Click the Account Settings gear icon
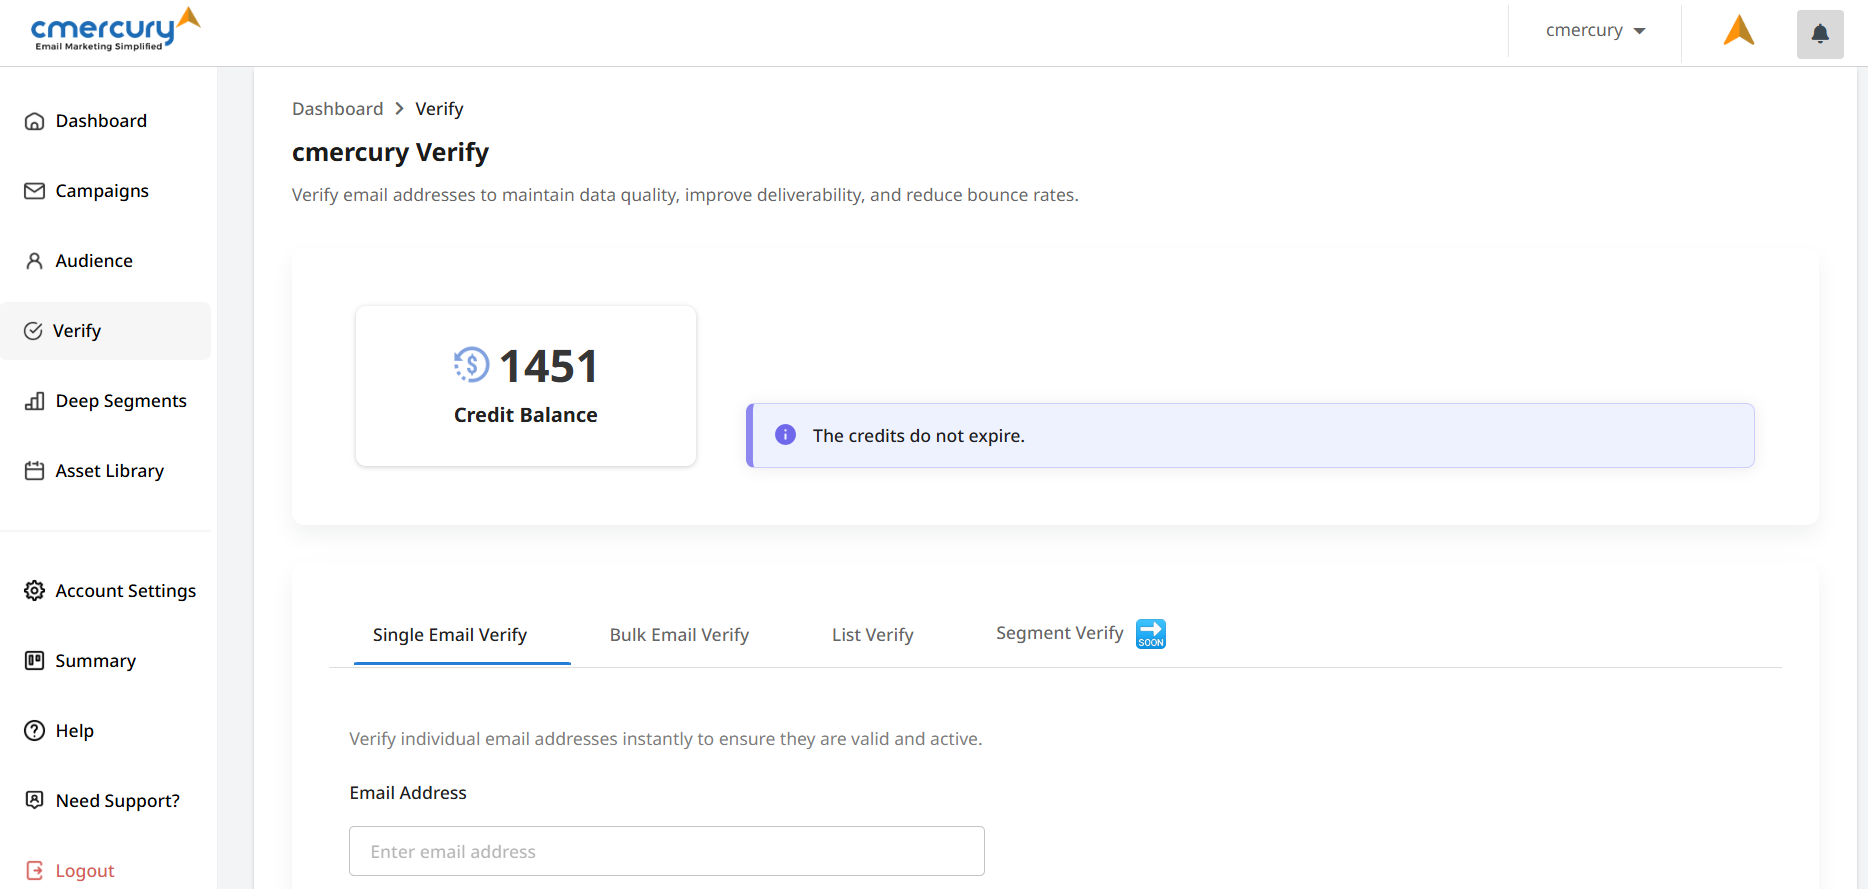 click(x=35, y=591)
